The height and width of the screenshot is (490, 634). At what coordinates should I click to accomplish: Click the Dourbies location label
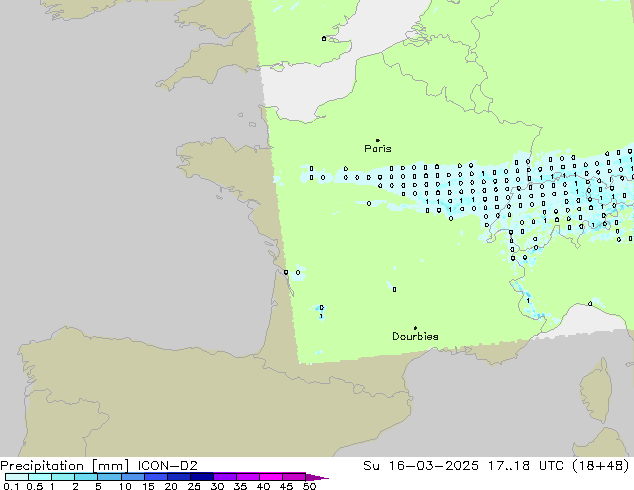point(415,336)
